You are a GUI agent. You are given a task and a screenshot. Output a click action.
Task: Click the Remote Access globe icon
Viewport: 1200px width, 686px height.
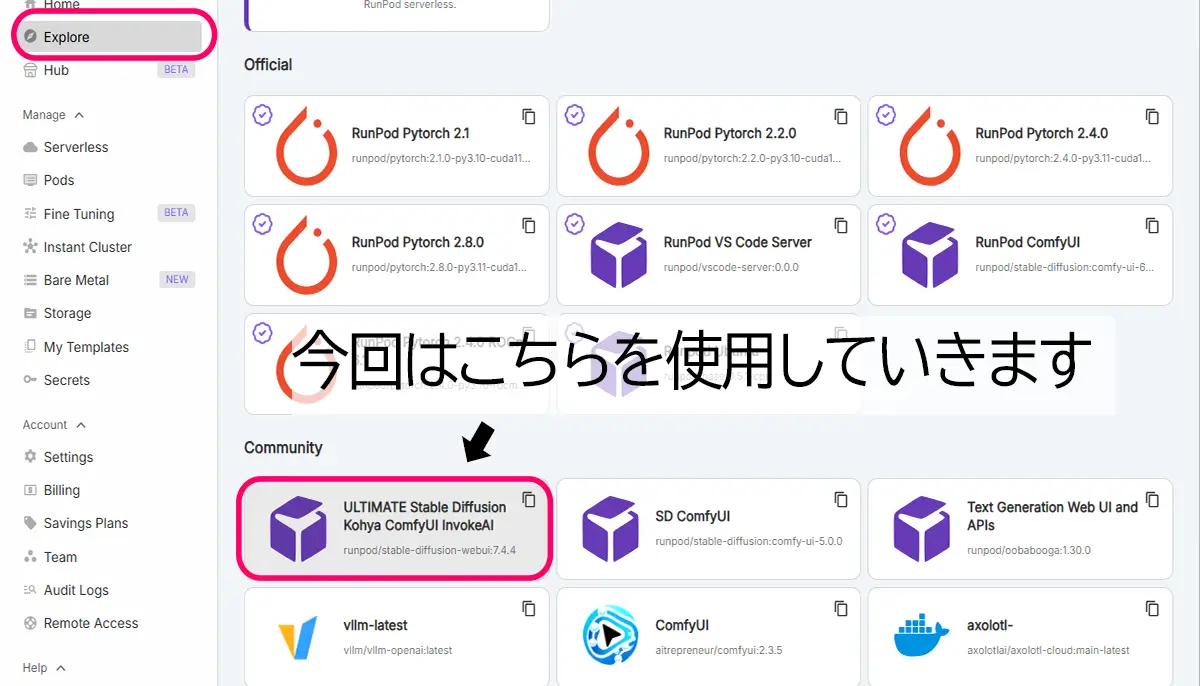[x=30, y=623]
